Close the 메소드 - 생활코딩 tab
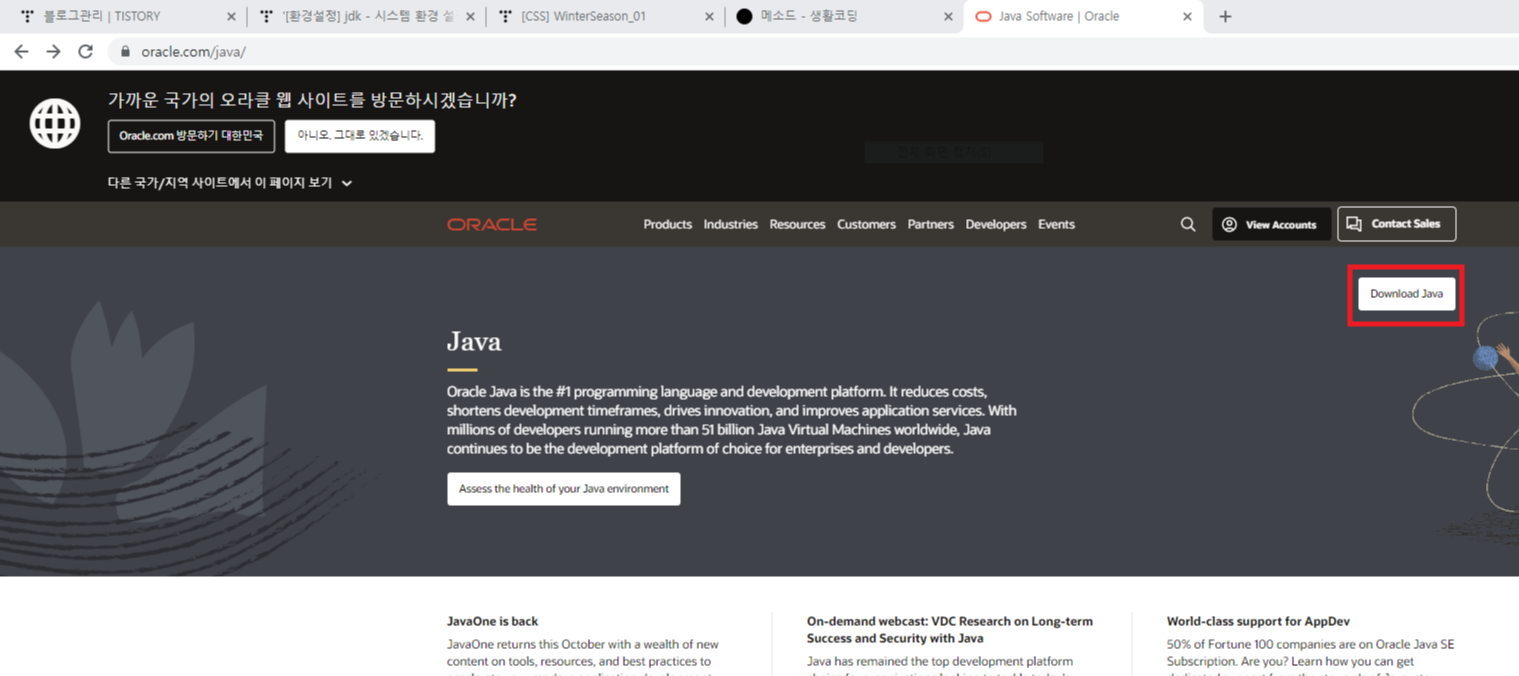The width and height of the screenshot is (1519, 676). (948, 17)
